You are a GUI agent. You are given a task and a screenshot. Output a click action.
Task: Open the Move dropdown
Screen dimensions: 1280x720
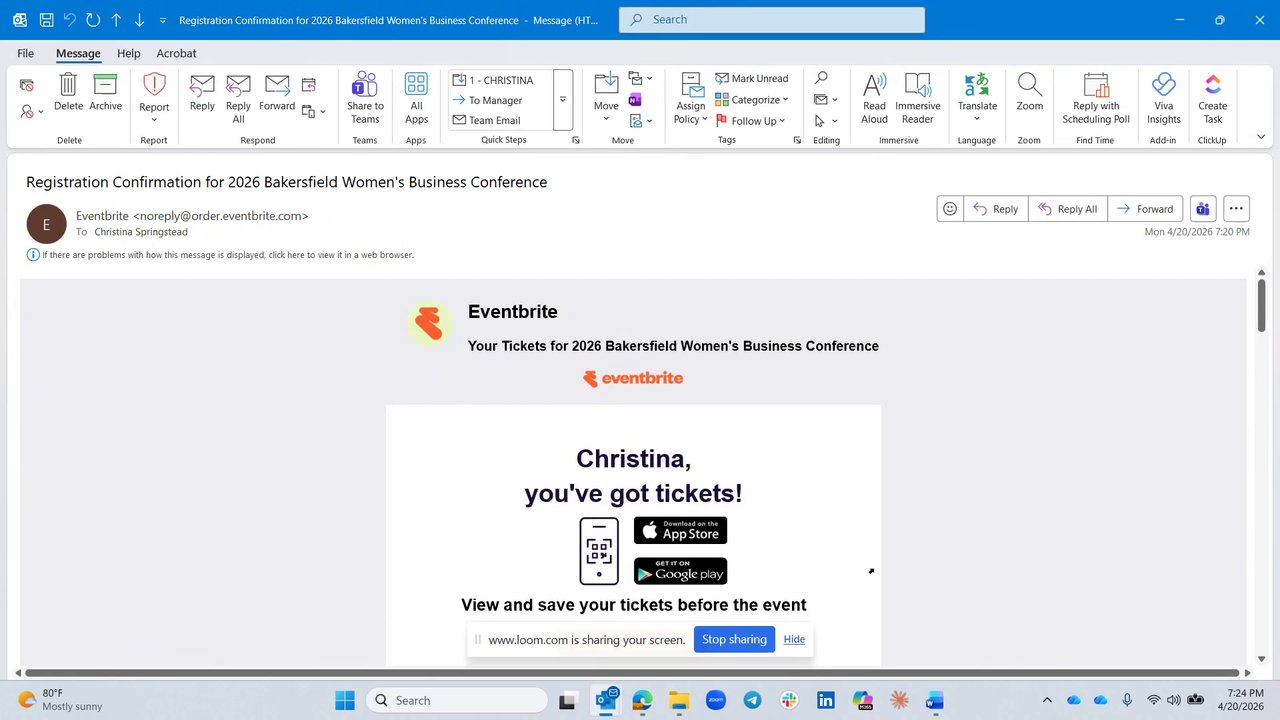[606, 98]
